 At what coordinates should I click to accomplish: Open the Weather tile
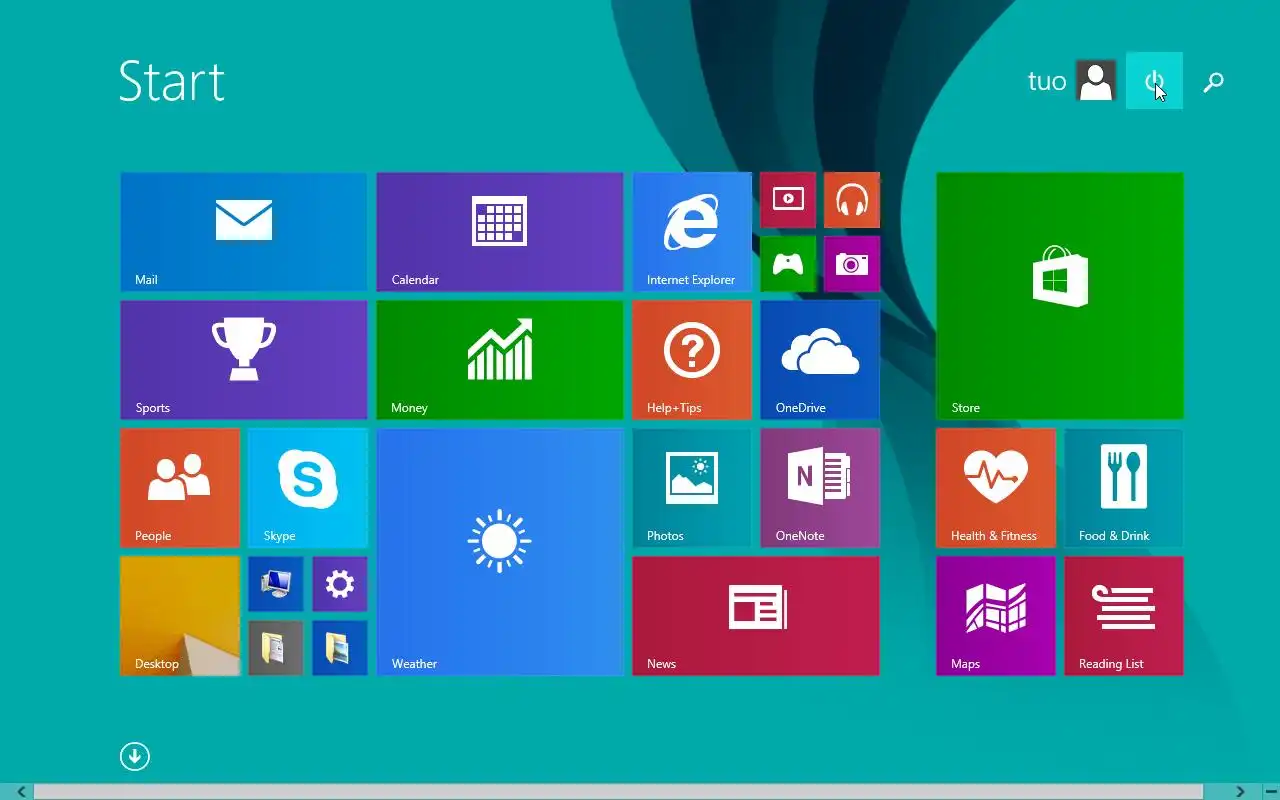pos(500,552)
